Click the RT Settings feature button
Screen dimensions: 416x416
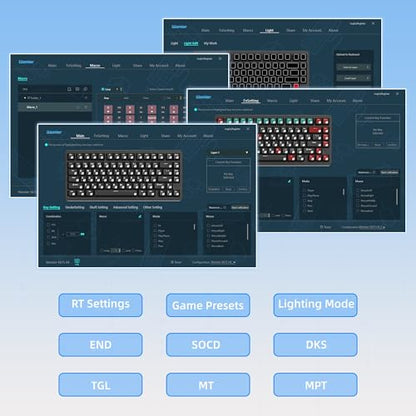tap(100, 305)
